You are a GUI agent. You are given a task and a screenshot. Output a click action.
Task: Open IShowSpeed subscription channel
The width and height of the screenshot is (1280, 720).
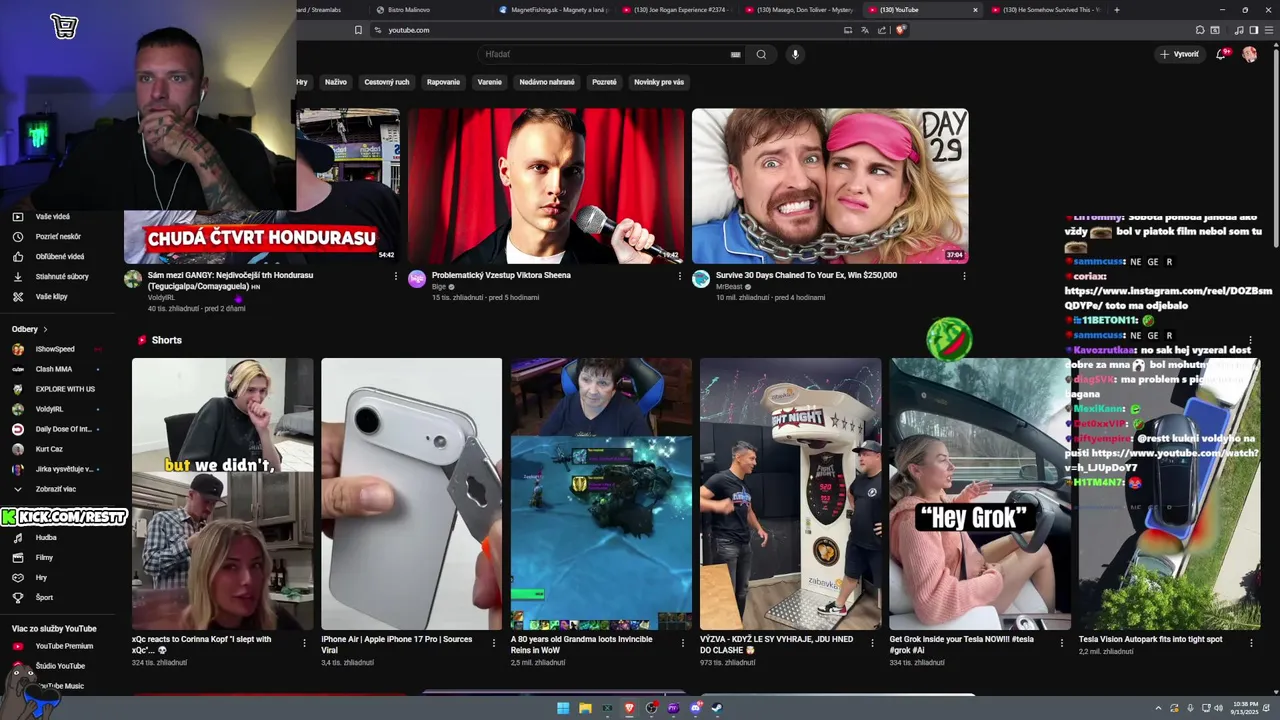[x=57, y=349]
